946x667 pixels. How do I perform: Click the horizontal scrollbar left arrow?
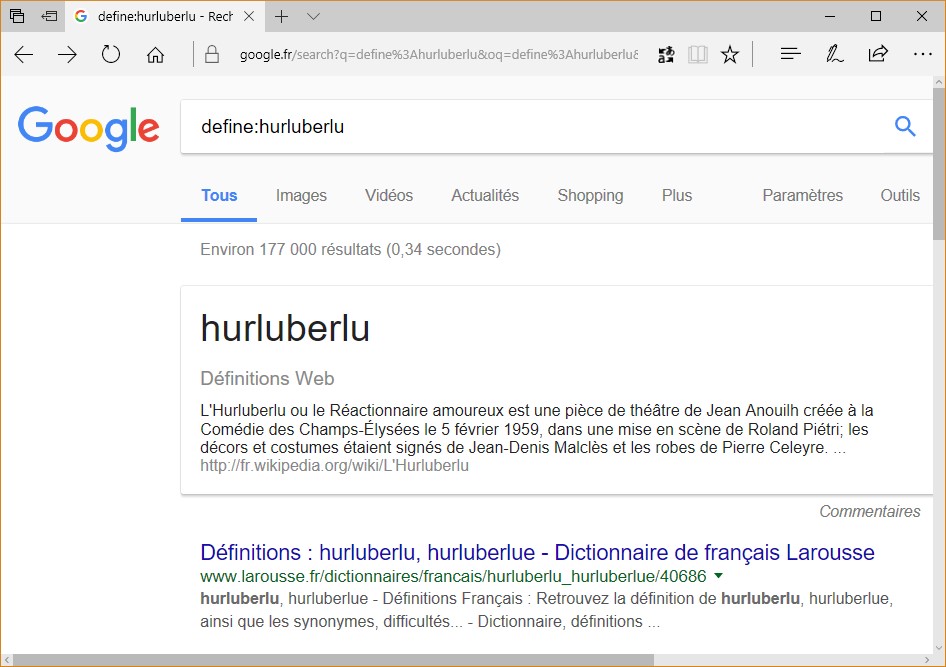pyautogui.click(x=7, y=660)
